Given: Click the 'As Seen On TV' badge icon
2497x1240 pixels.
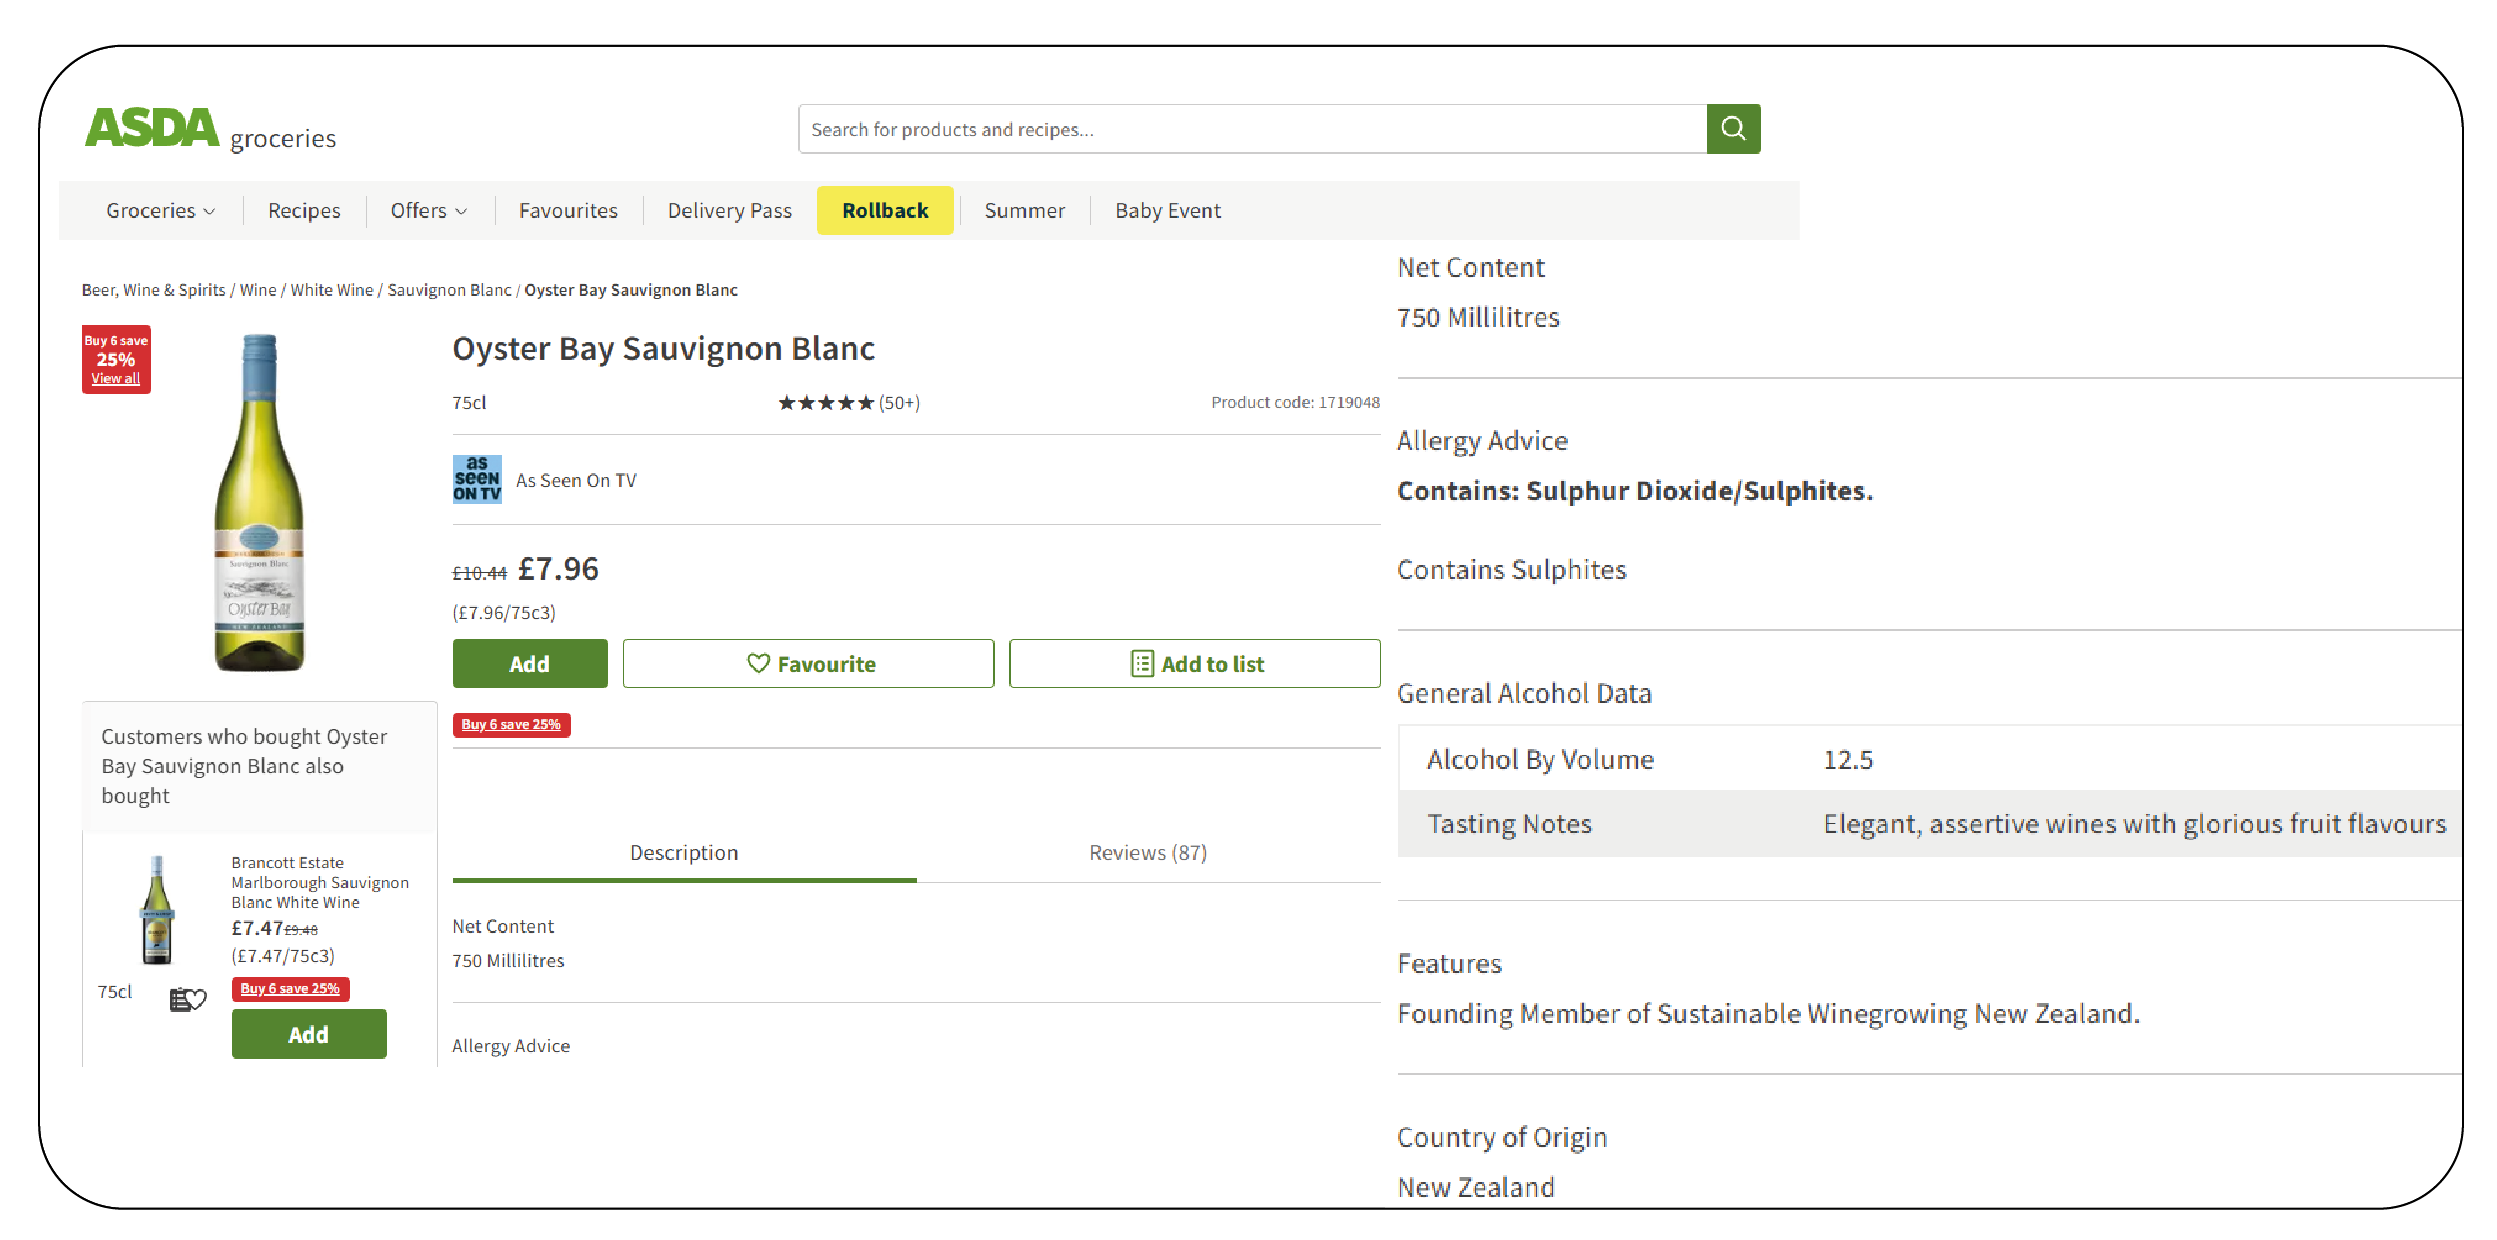Looking at the screenshot, I should pyautogui.click(x=476, y=479).
